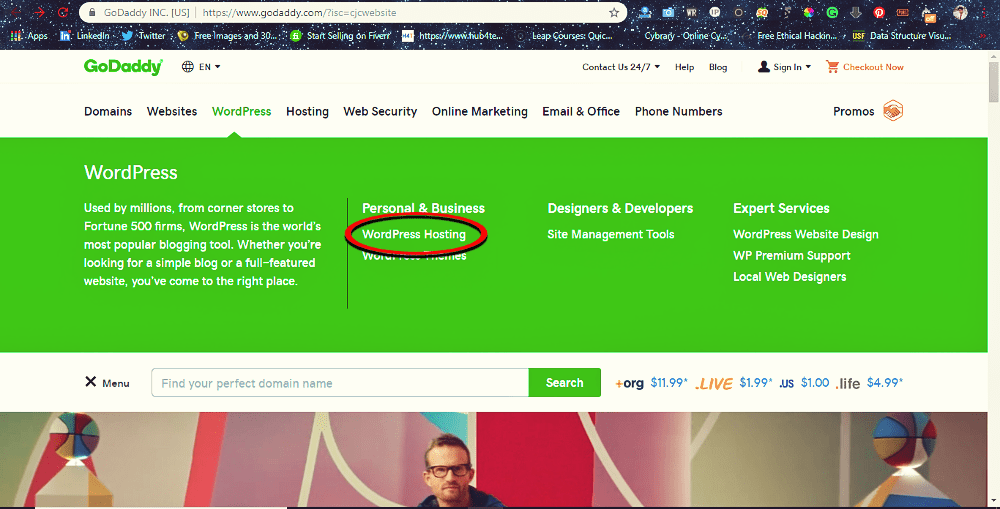Click the Promos handshake icon

893,111
